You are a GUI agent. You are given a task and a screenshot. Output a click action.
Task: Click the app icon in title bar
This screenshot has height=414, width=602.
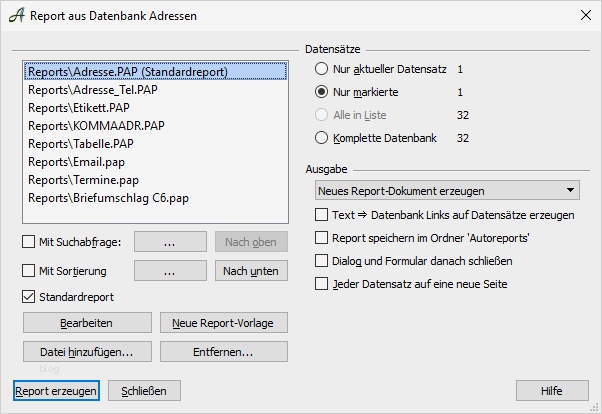[15, 16]
